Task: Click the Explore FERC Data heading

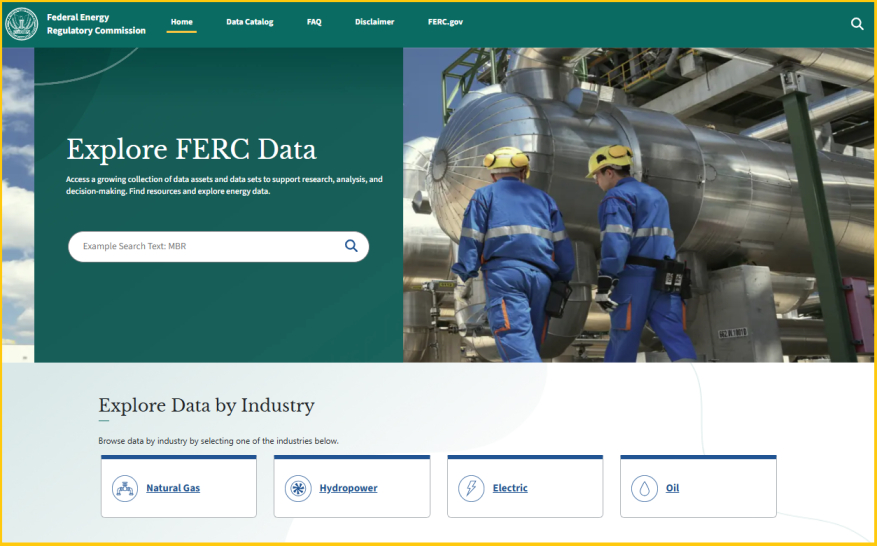Action: click(x=191, y=149)
